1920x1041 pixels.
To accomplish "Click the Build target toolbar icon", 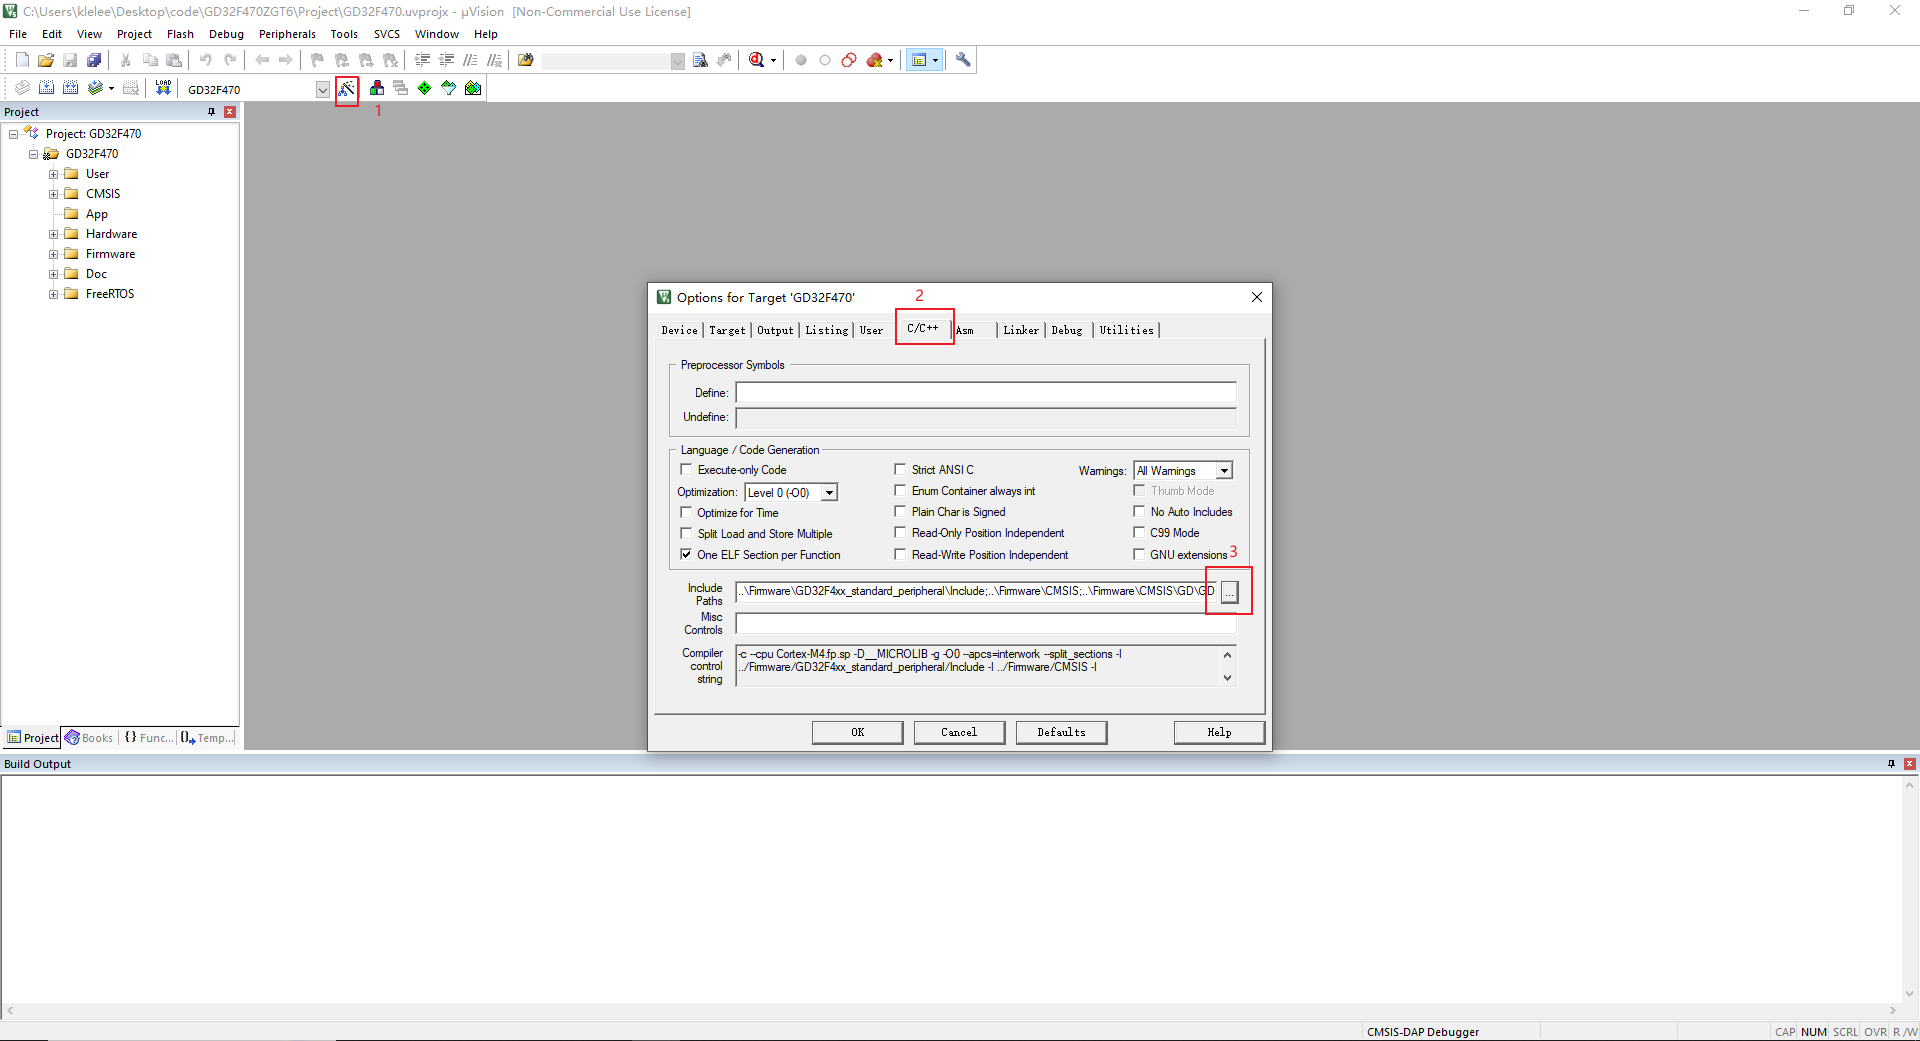I will tap(46, 88).
